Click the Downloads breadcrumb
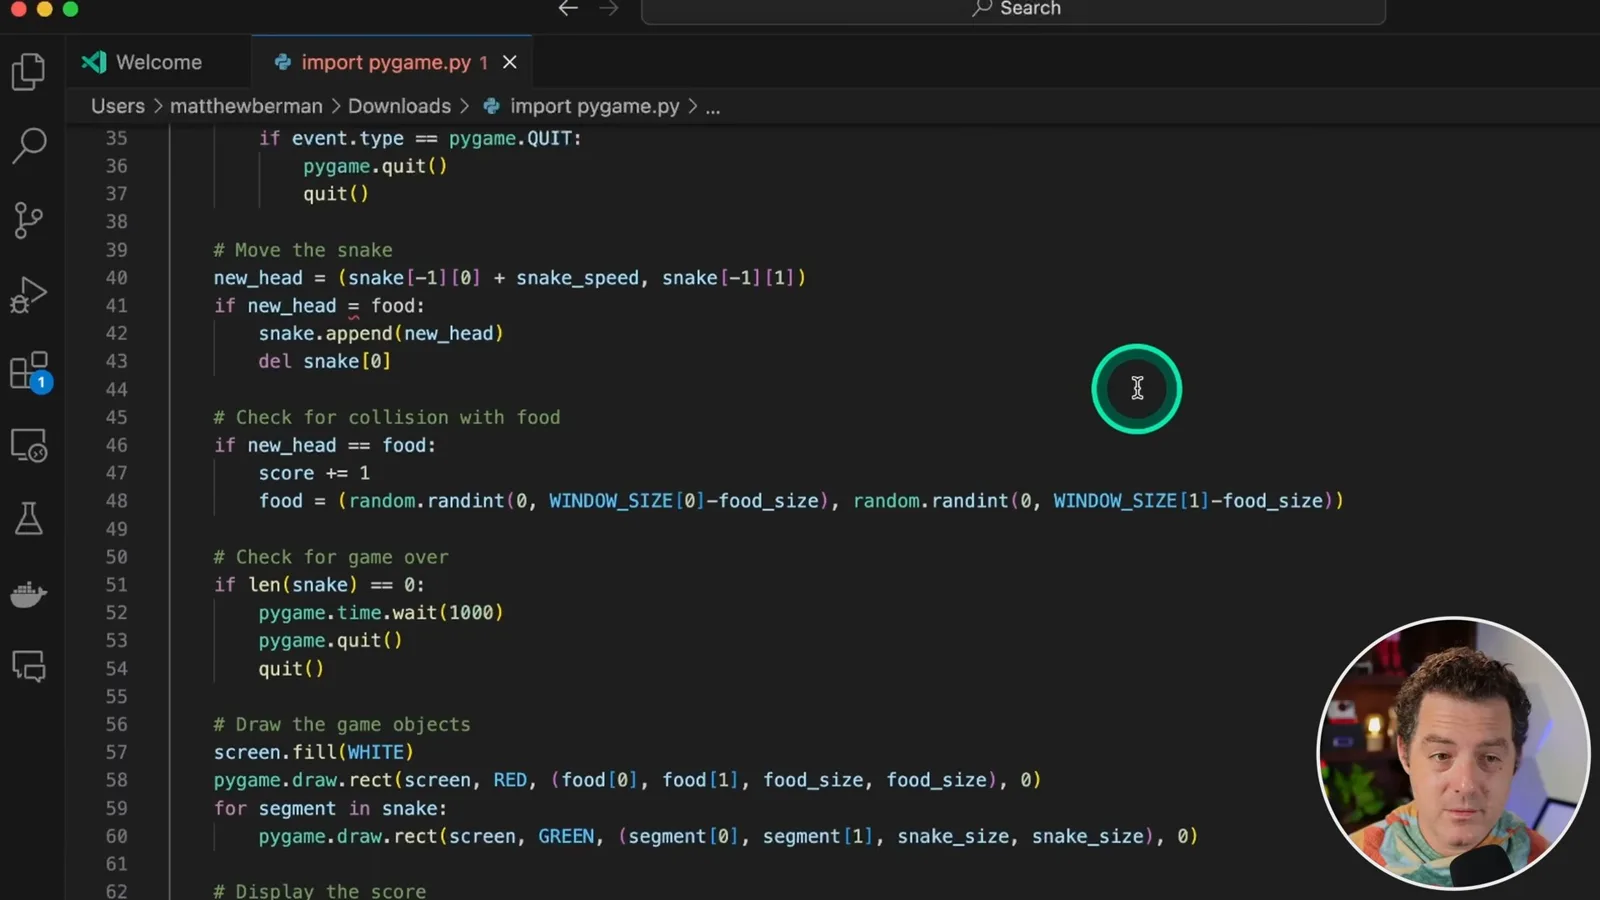Viewport: 1600px width, 900px height. point(399,106)
